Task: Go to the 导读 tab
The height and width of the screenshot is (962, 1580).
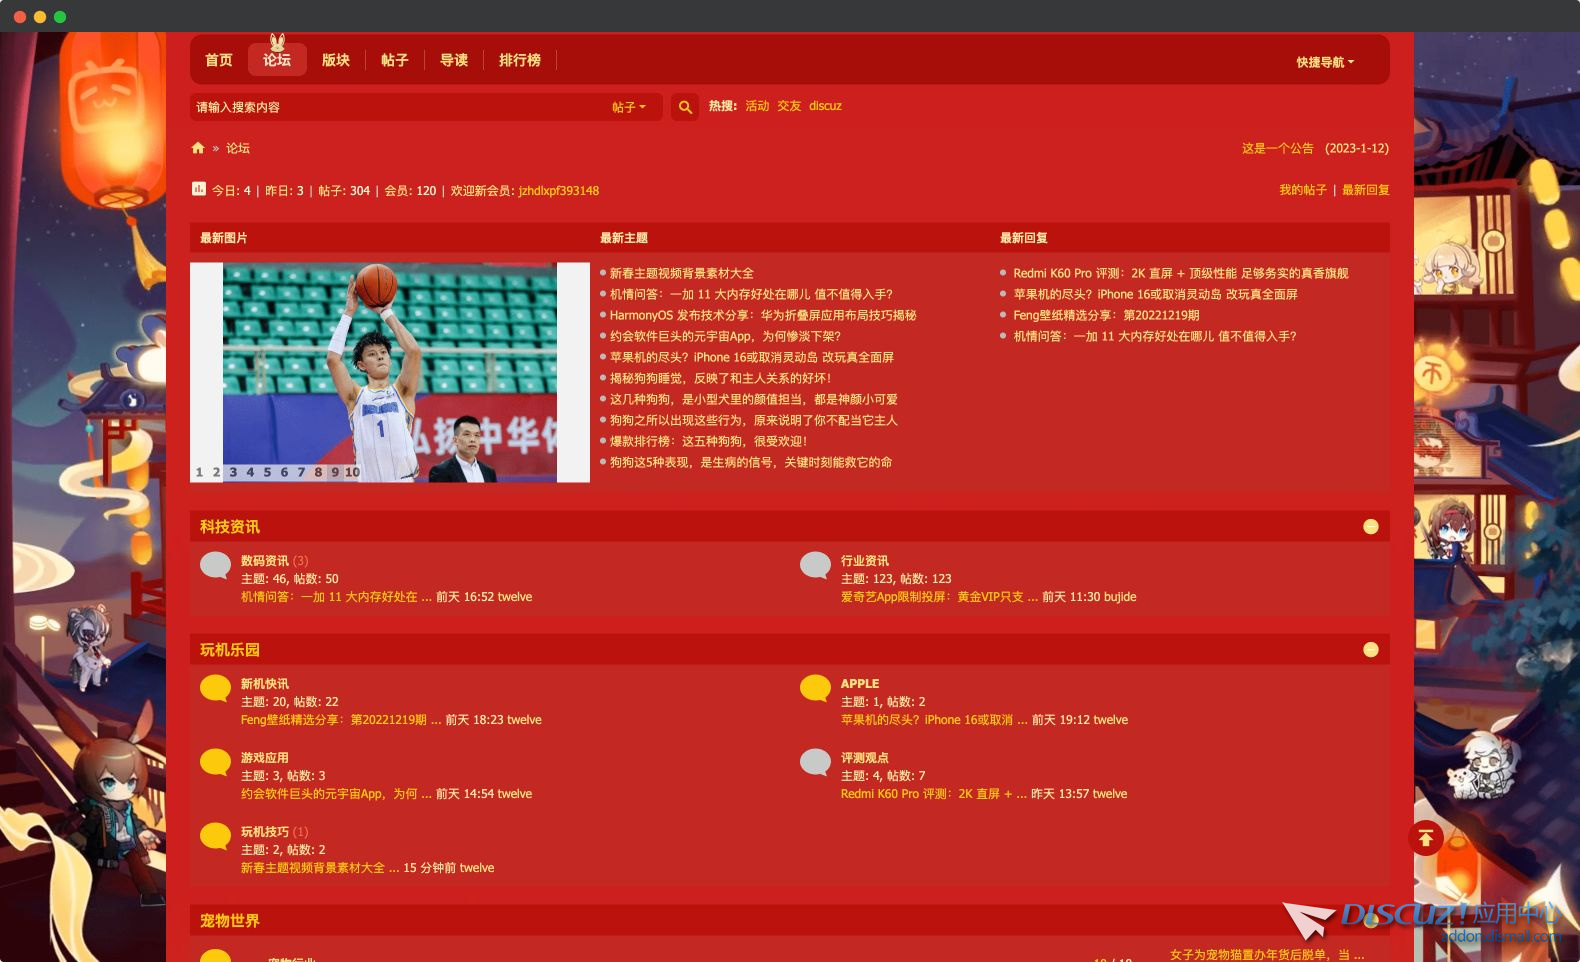Action: click(454, 60)
